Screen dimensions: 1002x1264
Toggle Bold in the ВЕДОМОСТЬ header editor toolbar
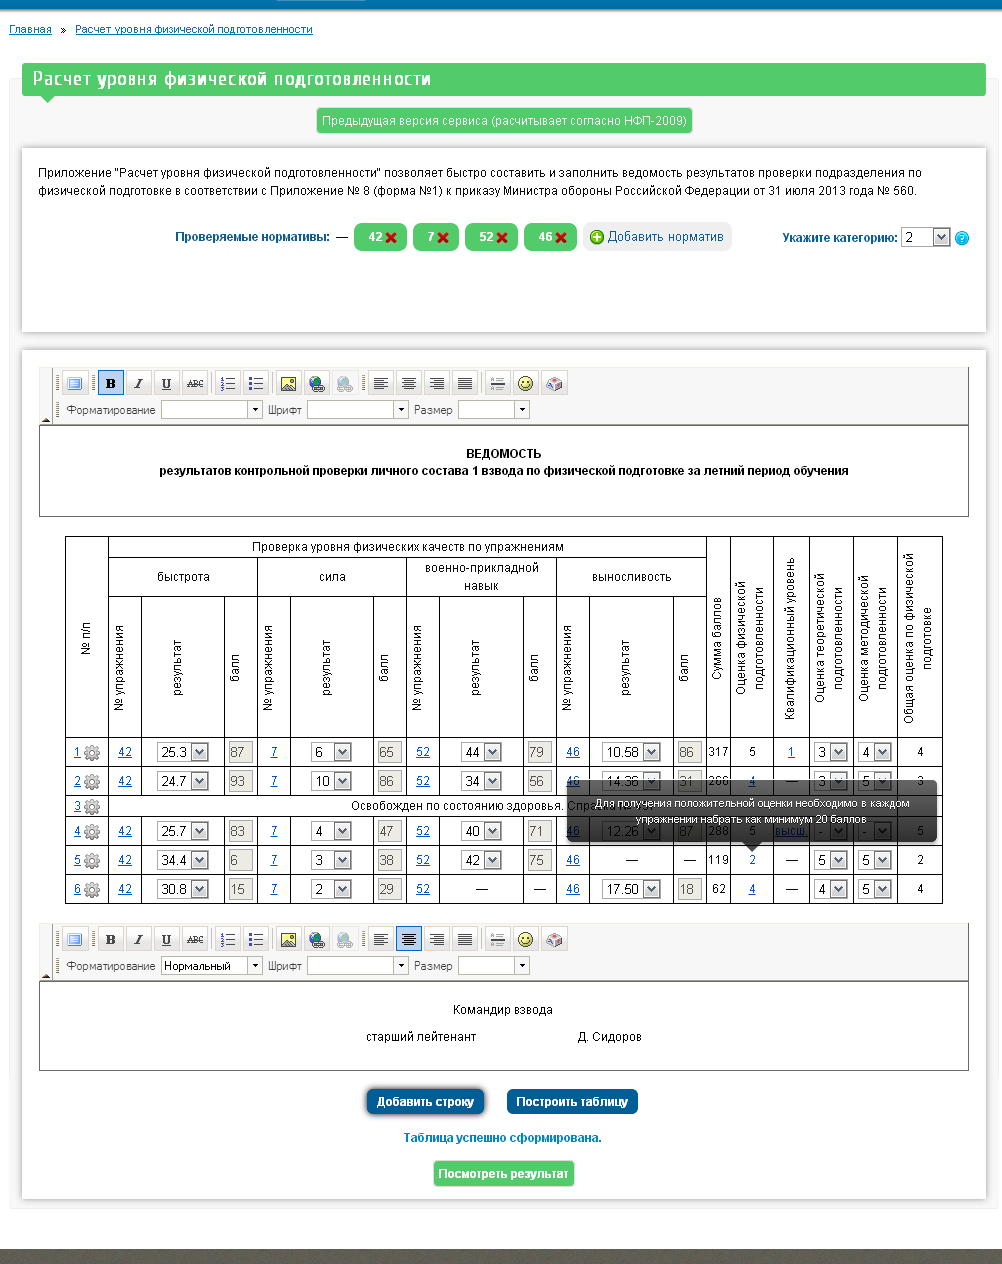click(111, 383)
